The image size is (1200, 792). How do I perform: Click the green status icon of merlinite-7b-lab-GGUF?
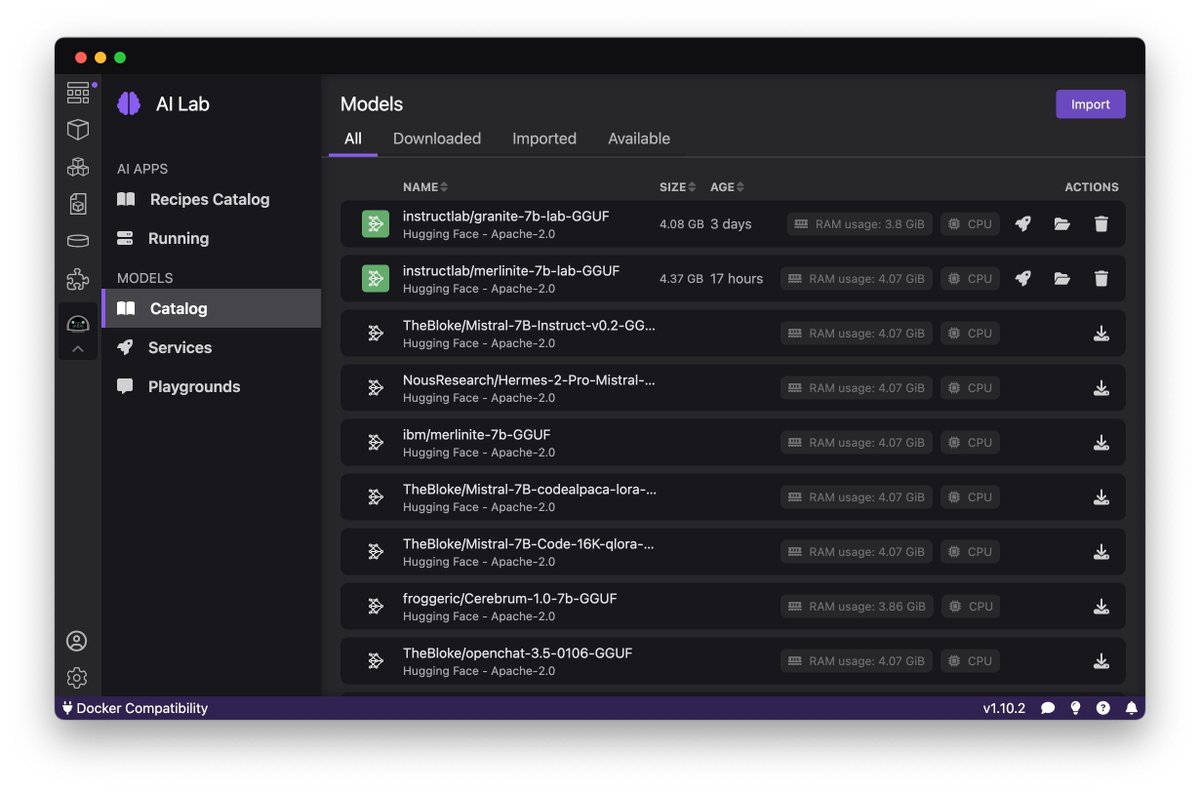coord(376,279)
